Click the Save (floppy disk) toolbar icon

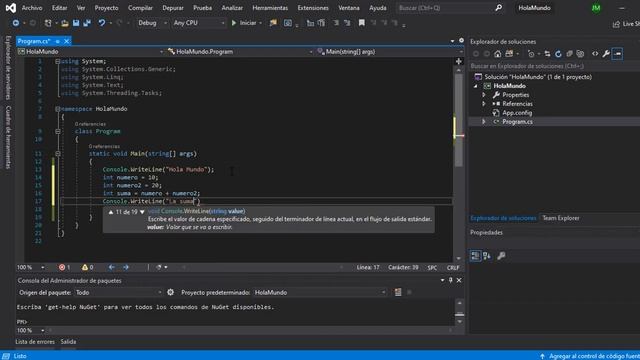coord(76,23)
